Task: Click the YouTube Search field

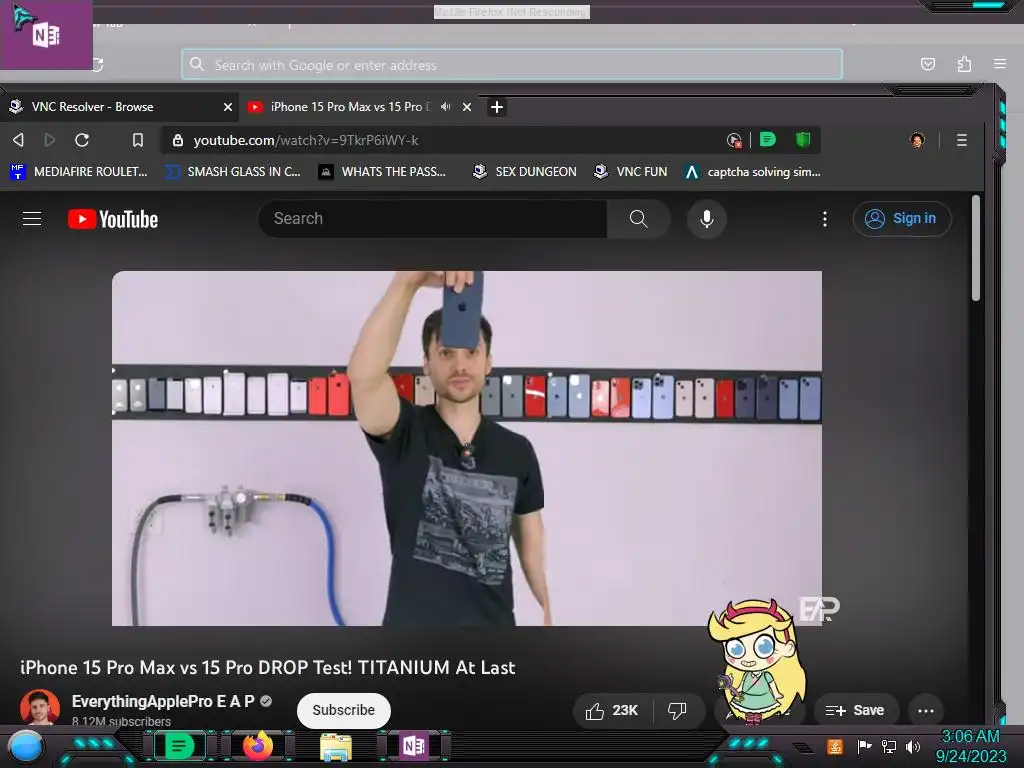Action: coord(432,218)
